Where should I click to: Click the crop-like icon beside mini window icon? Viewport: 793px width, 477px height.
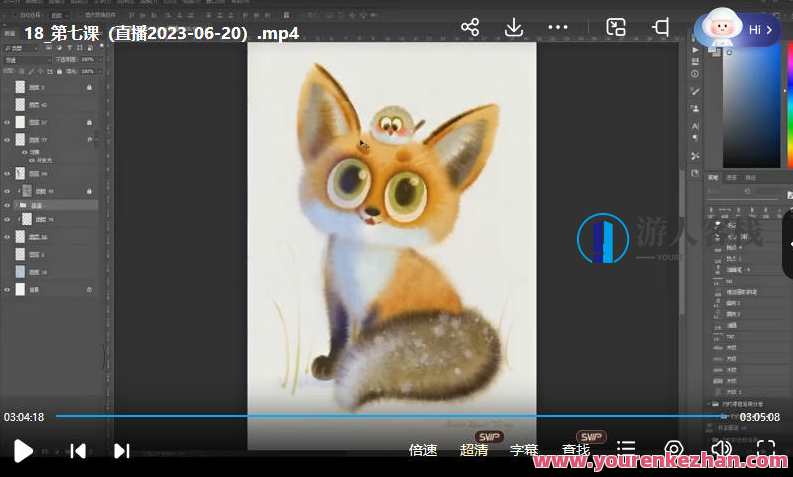[661, 28]
